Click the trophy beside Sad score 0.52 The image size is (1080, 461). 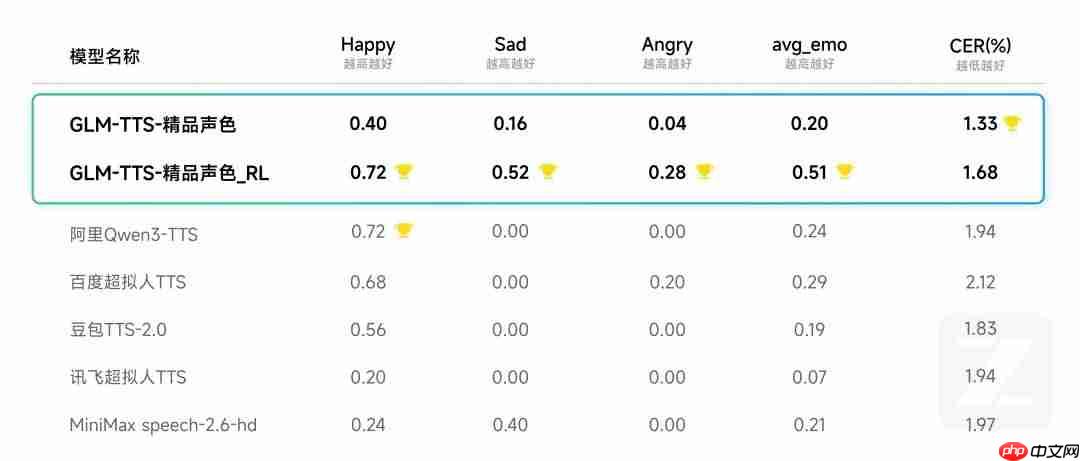pos(547,172)
